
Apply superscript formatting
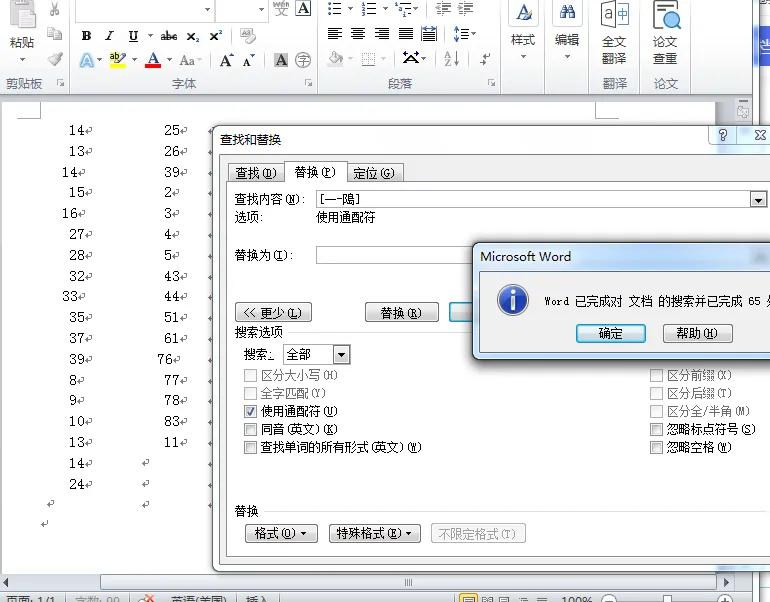(x=216, y=36)
